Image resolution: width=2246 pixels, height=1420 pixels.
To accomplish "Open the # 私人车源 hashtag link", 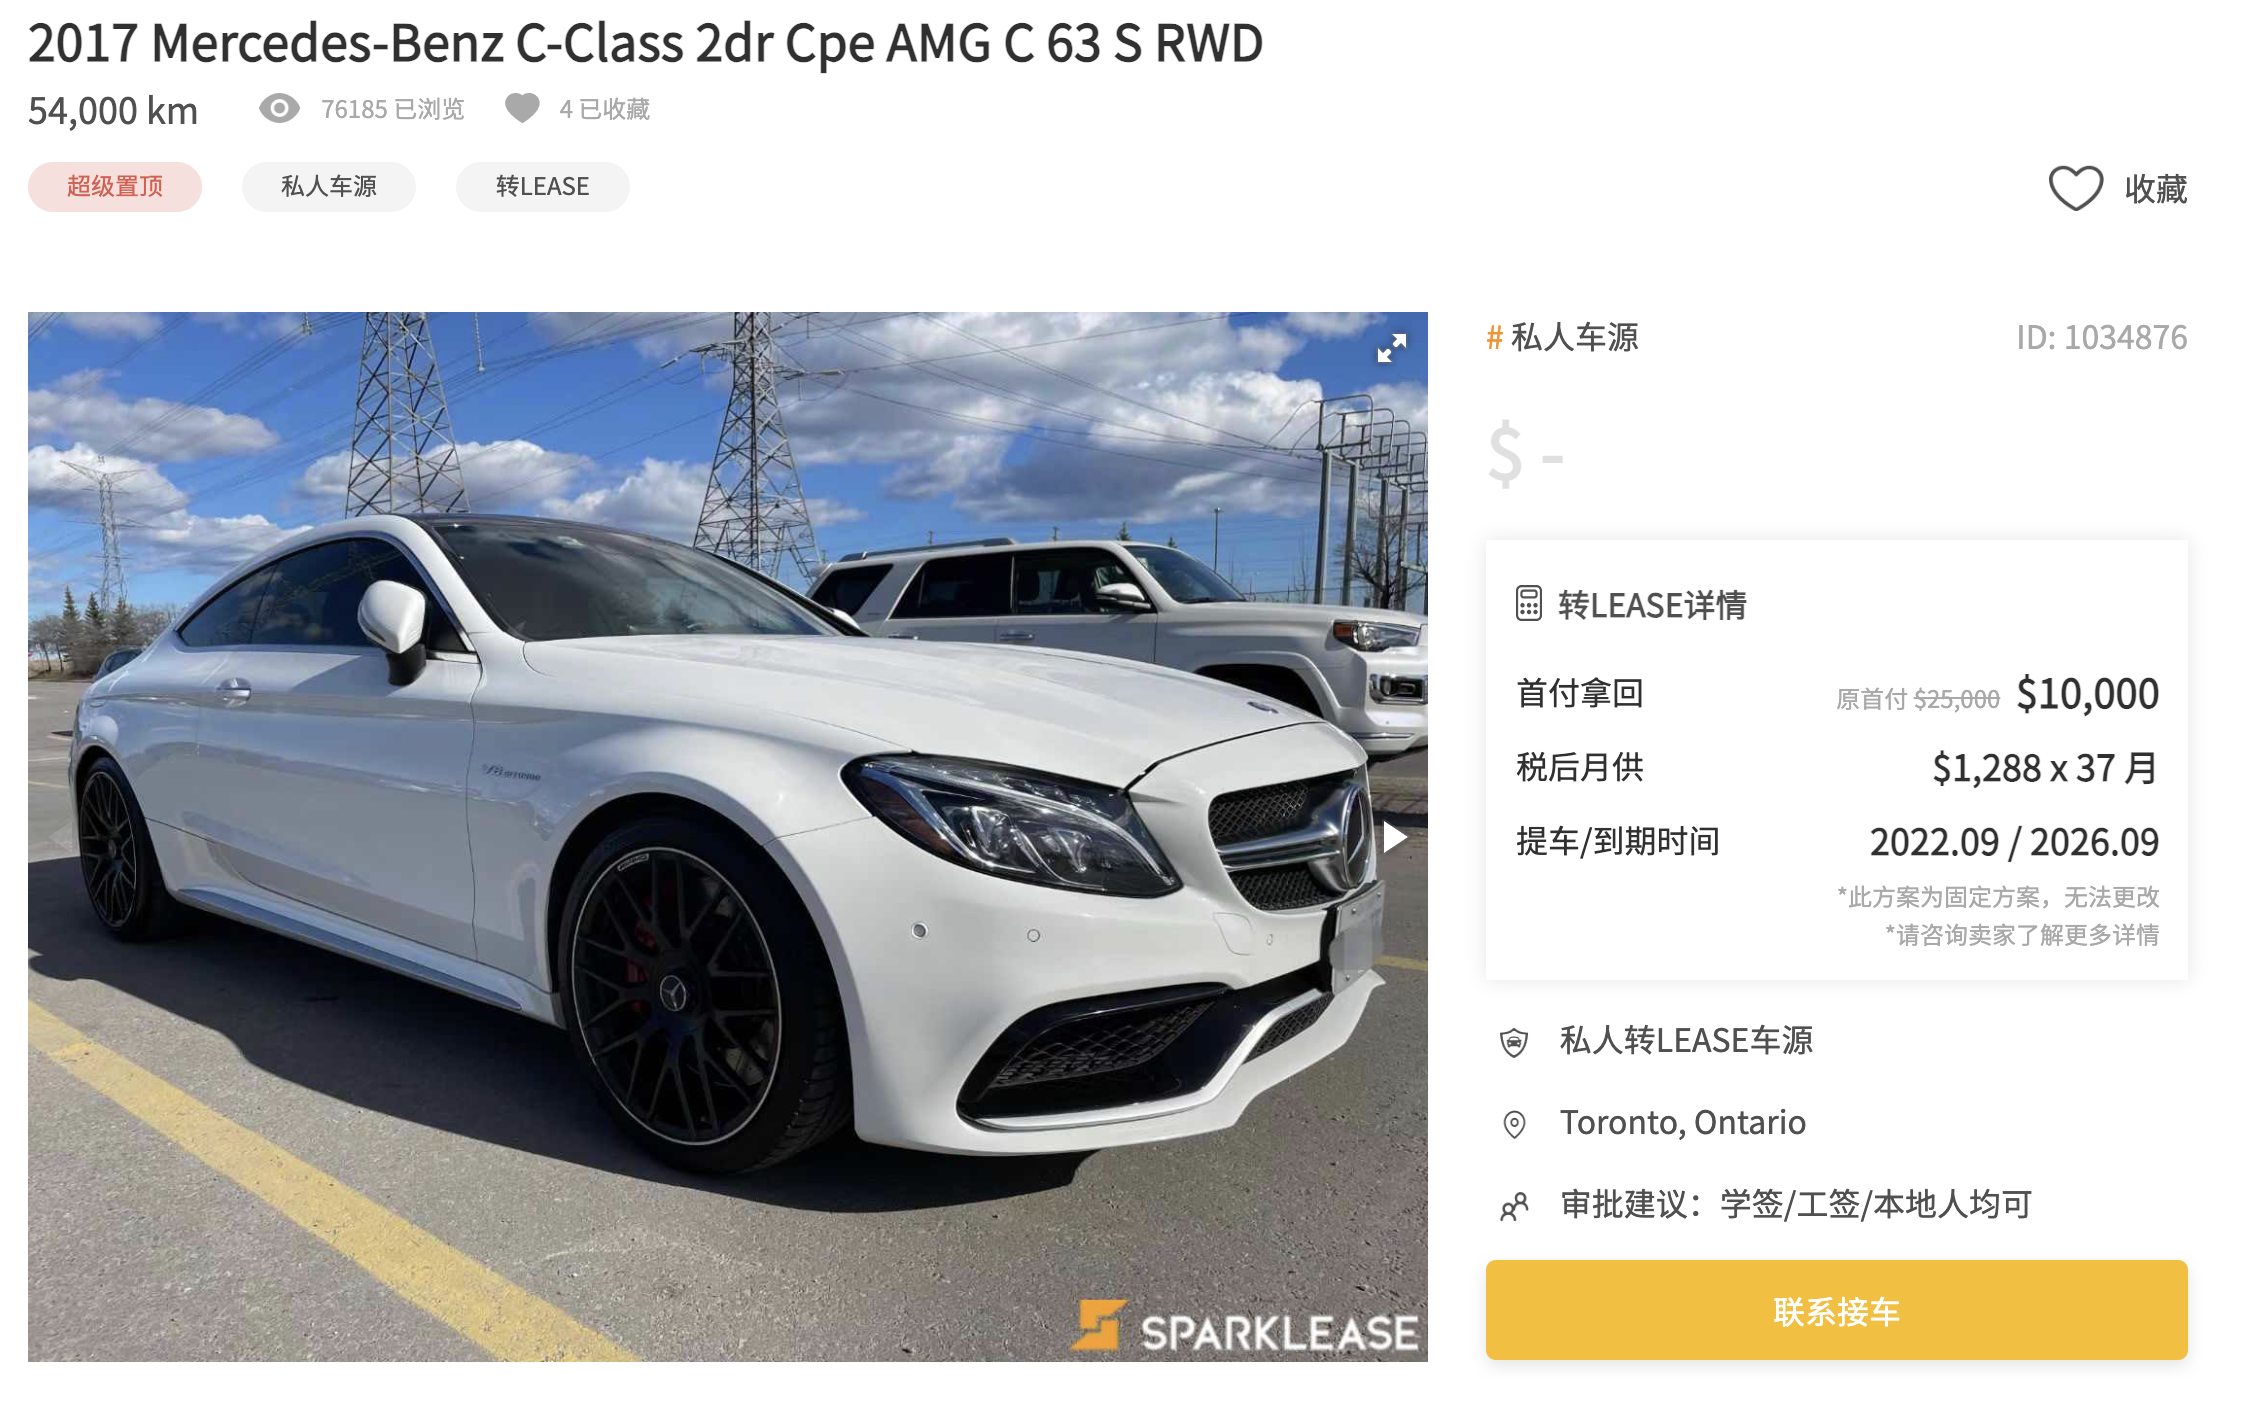I will coord(1563,337).
